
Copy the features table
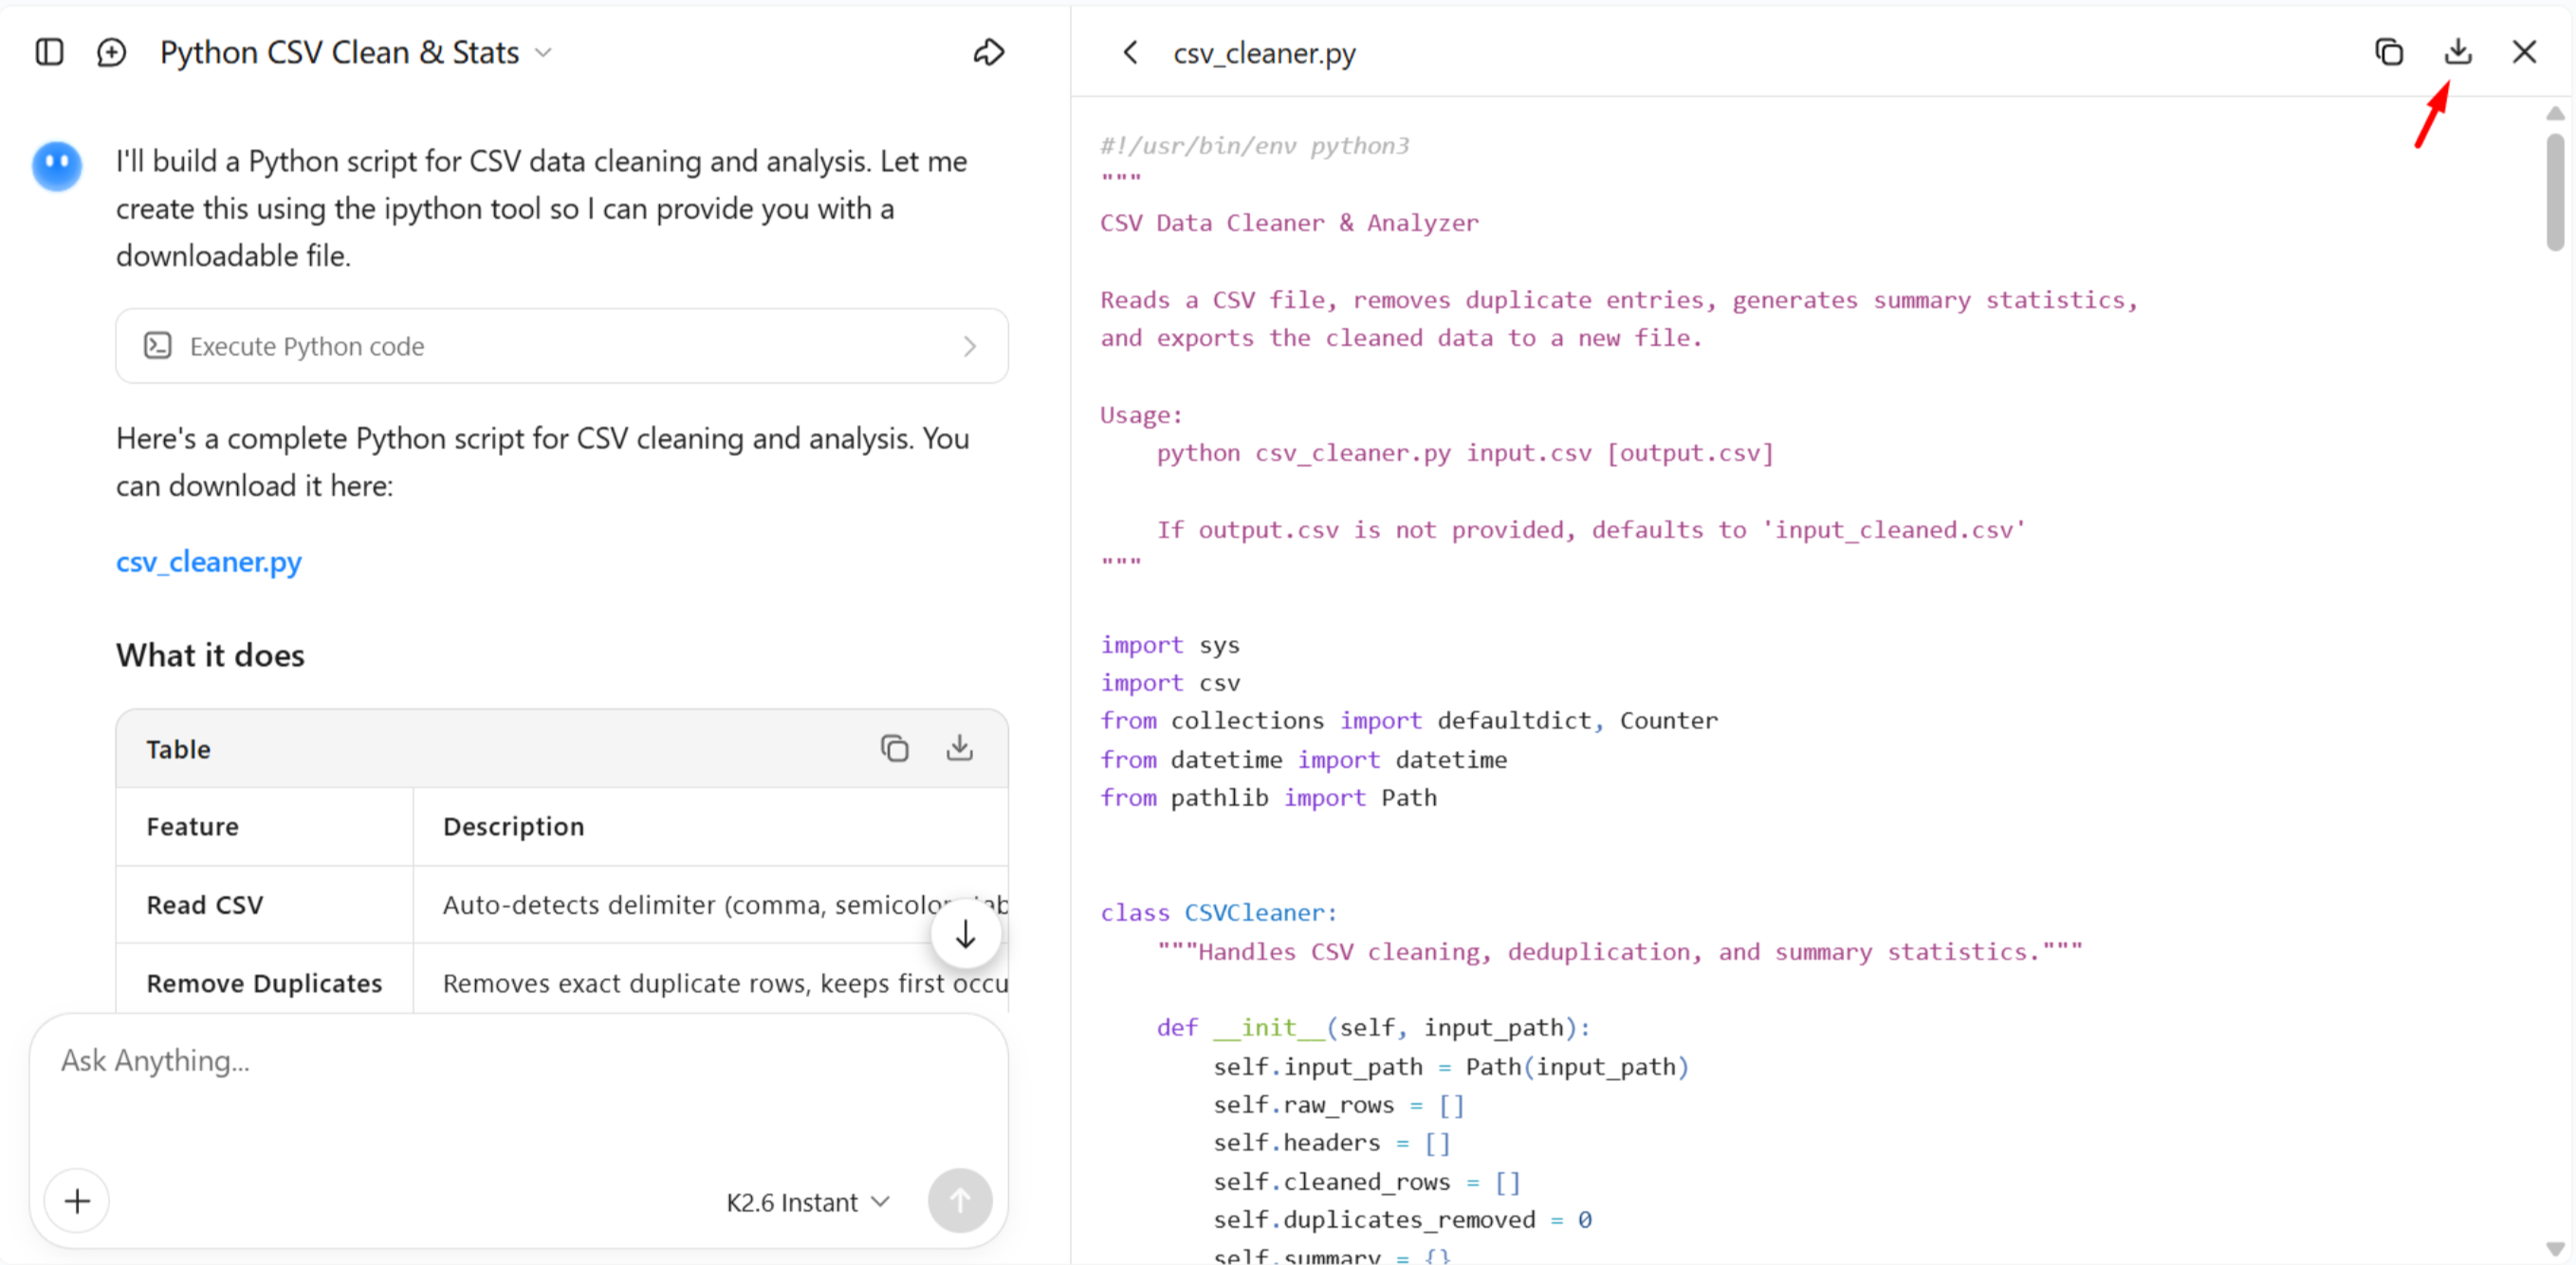point(894,748)
